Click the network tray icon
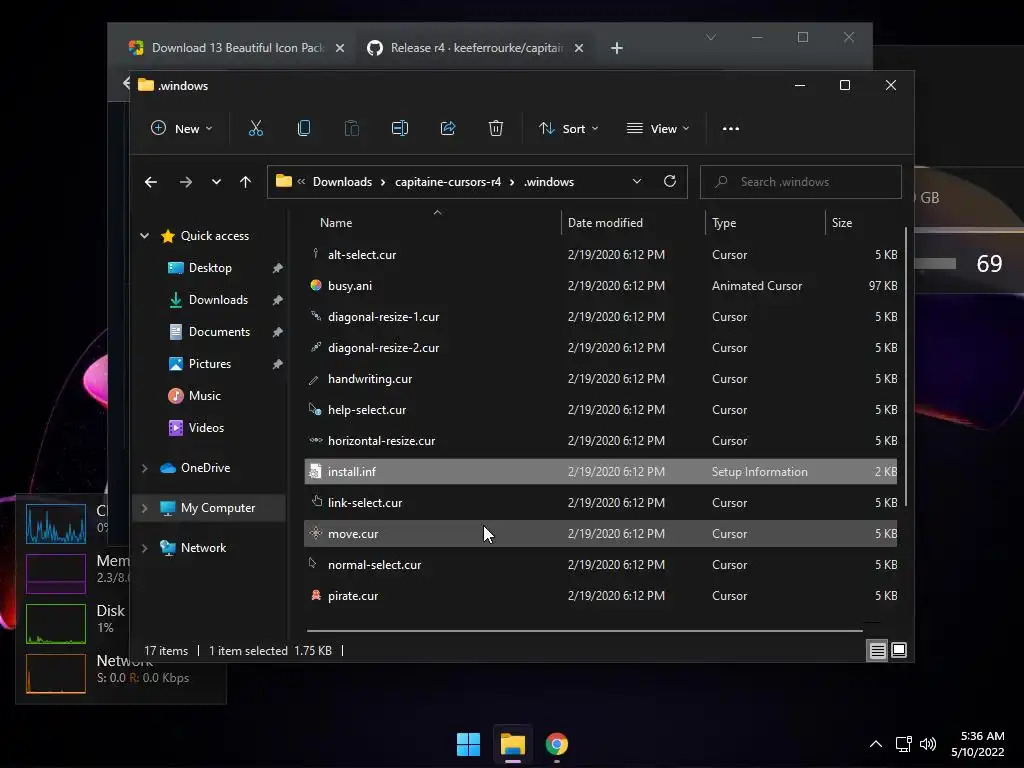1024x768 pixels. click(903, 744)
